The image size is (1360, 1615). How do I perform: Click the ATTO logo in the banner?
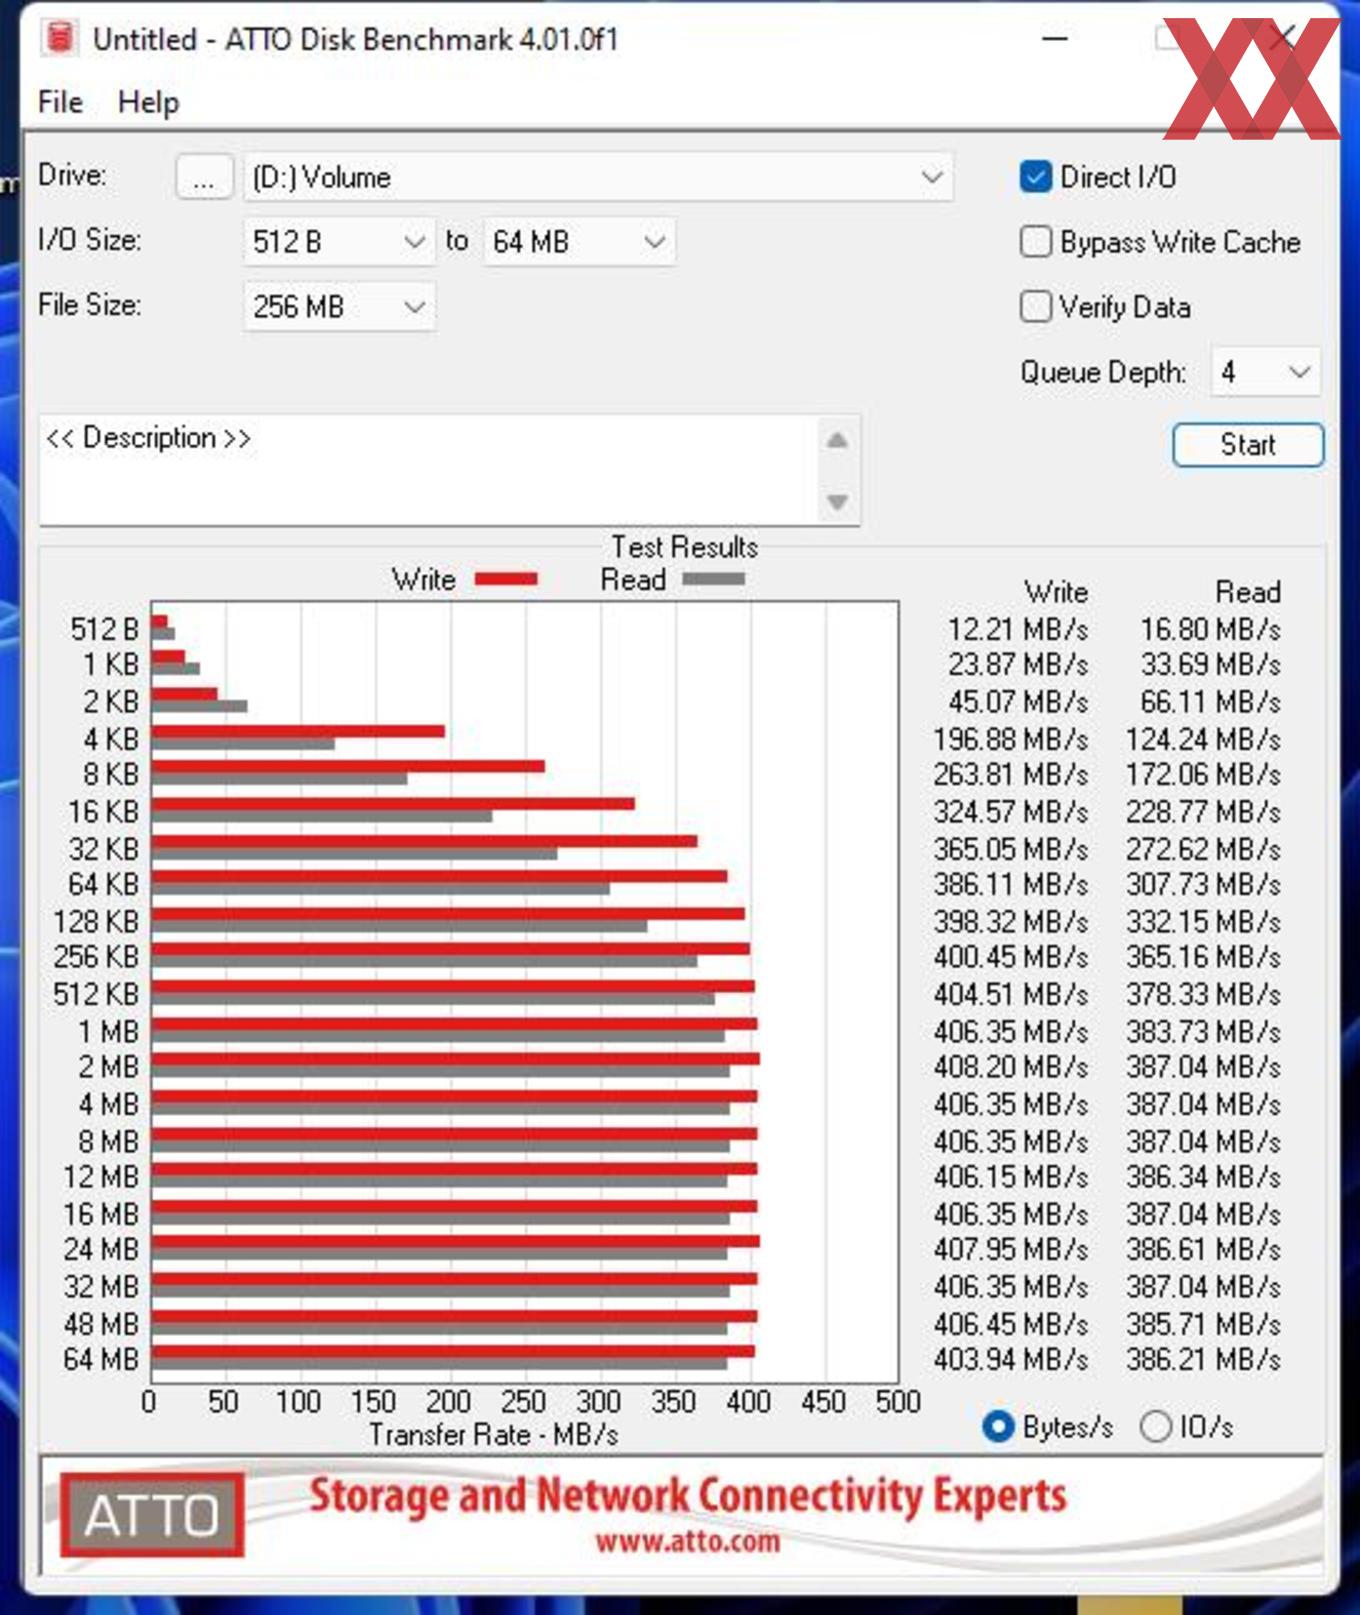point(152,1514)
